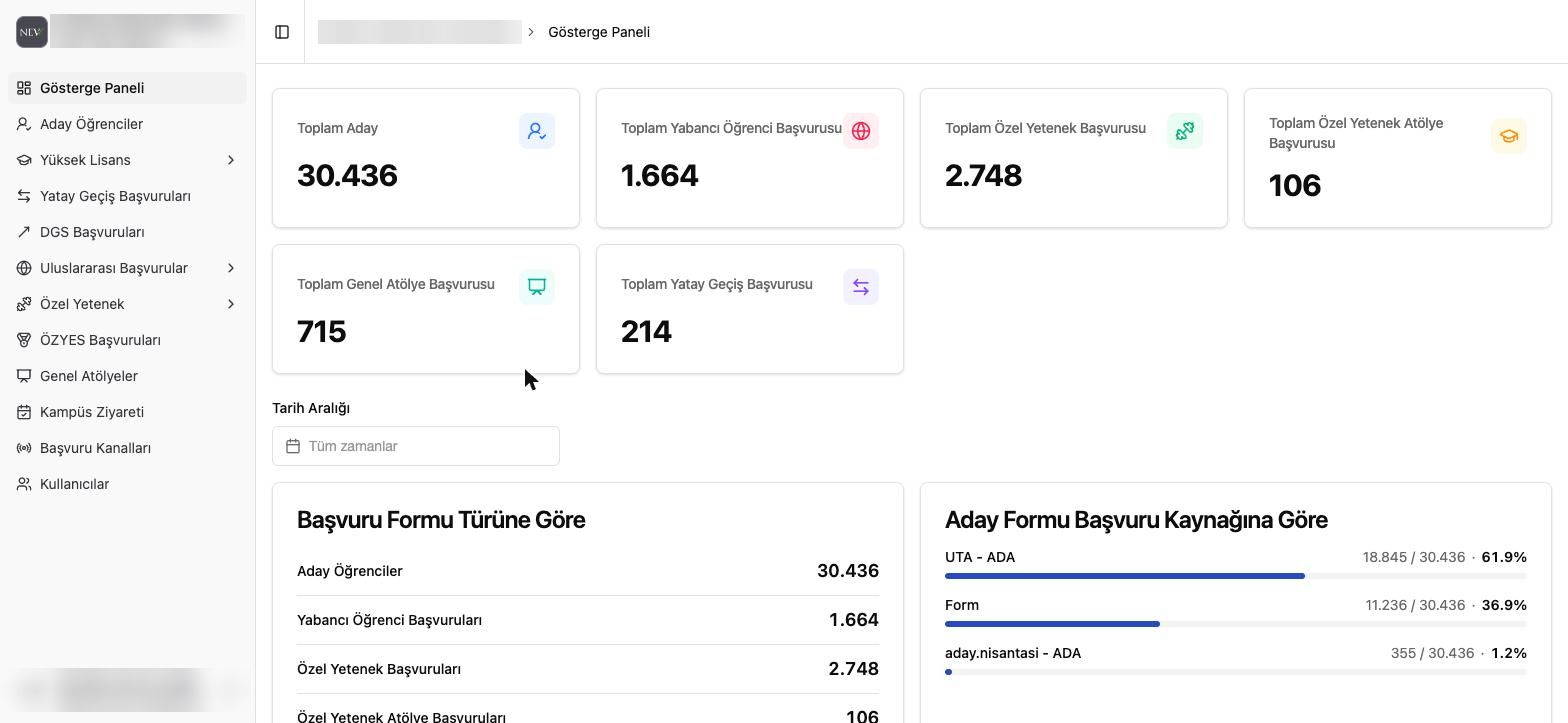
Task: Open Kampüs Ziyareti section
Action: [x=128, y=412]
